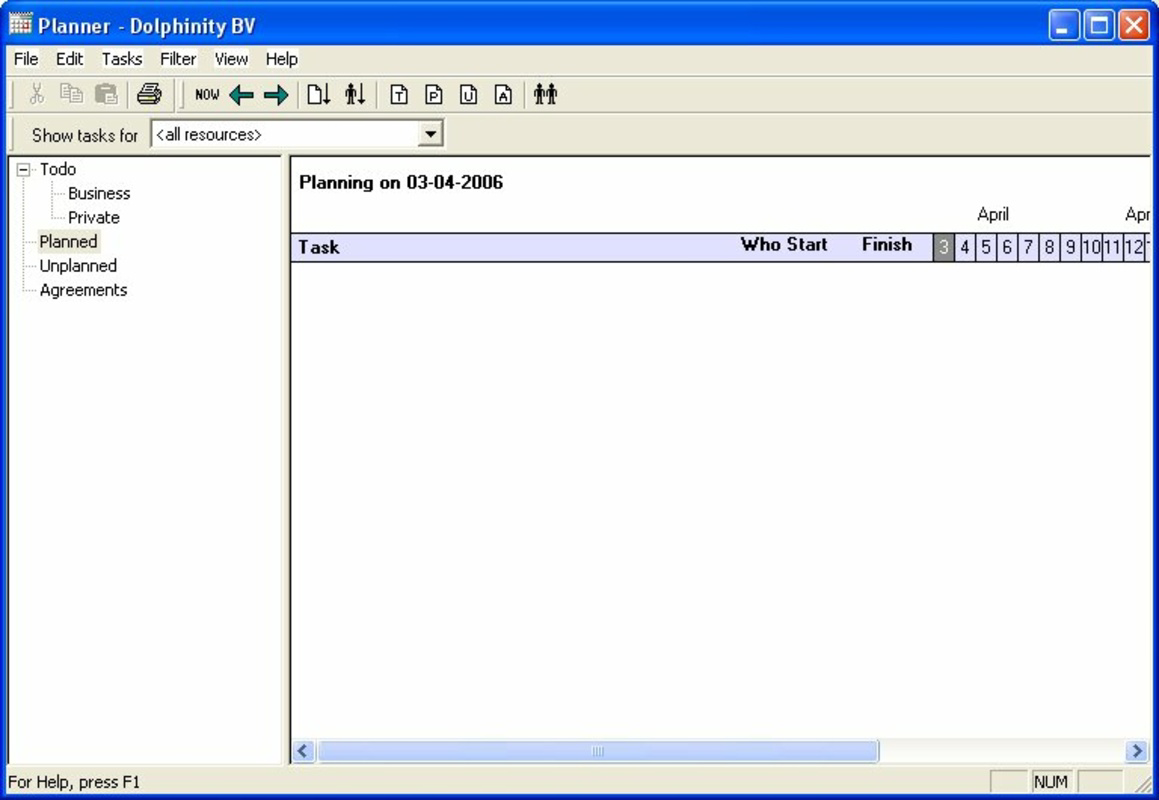Open the Filter menu

(x=177, y=59)
